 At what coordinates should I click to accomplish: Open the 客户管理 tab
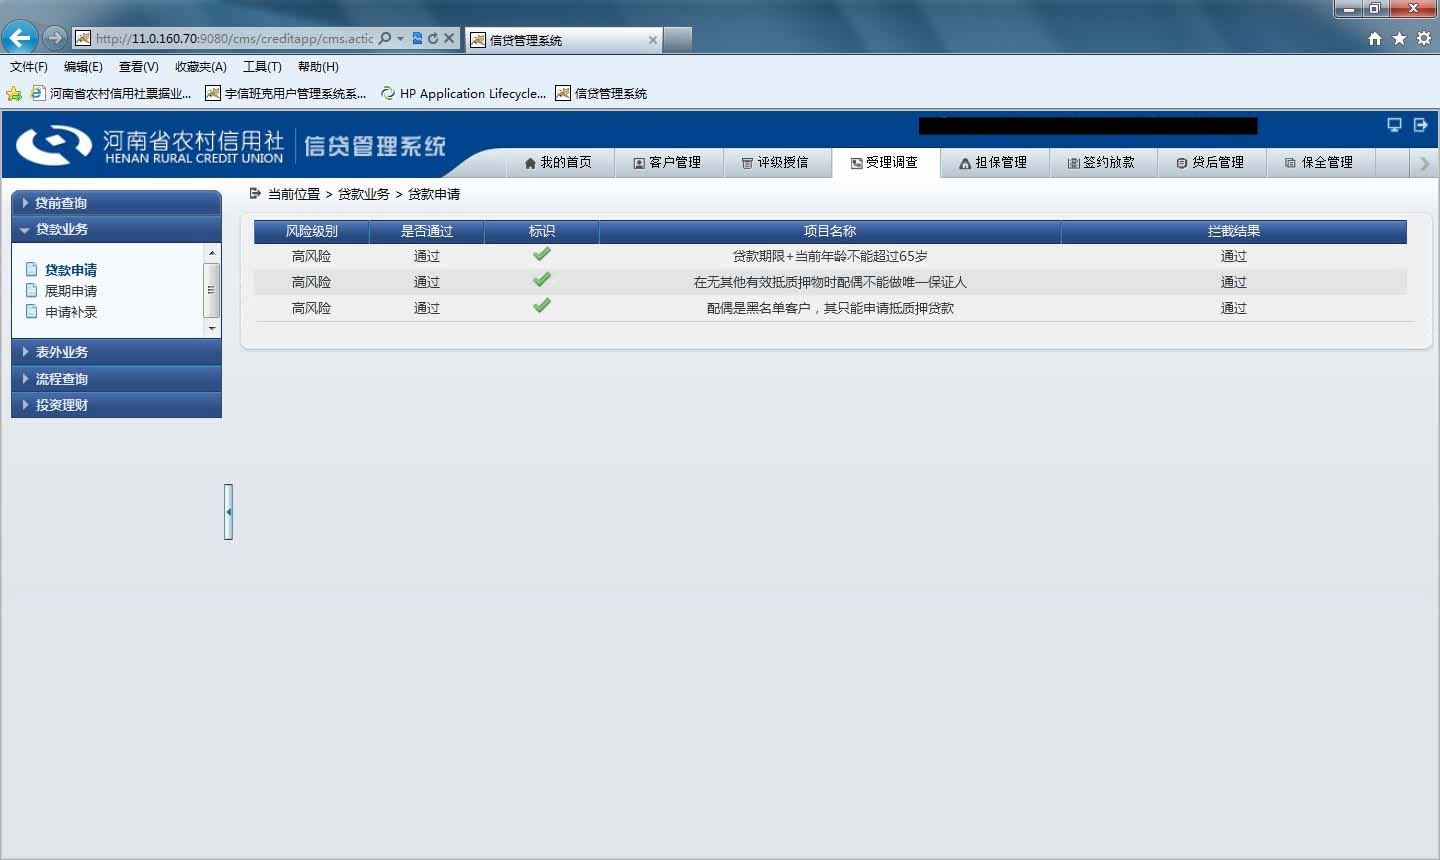667,162
